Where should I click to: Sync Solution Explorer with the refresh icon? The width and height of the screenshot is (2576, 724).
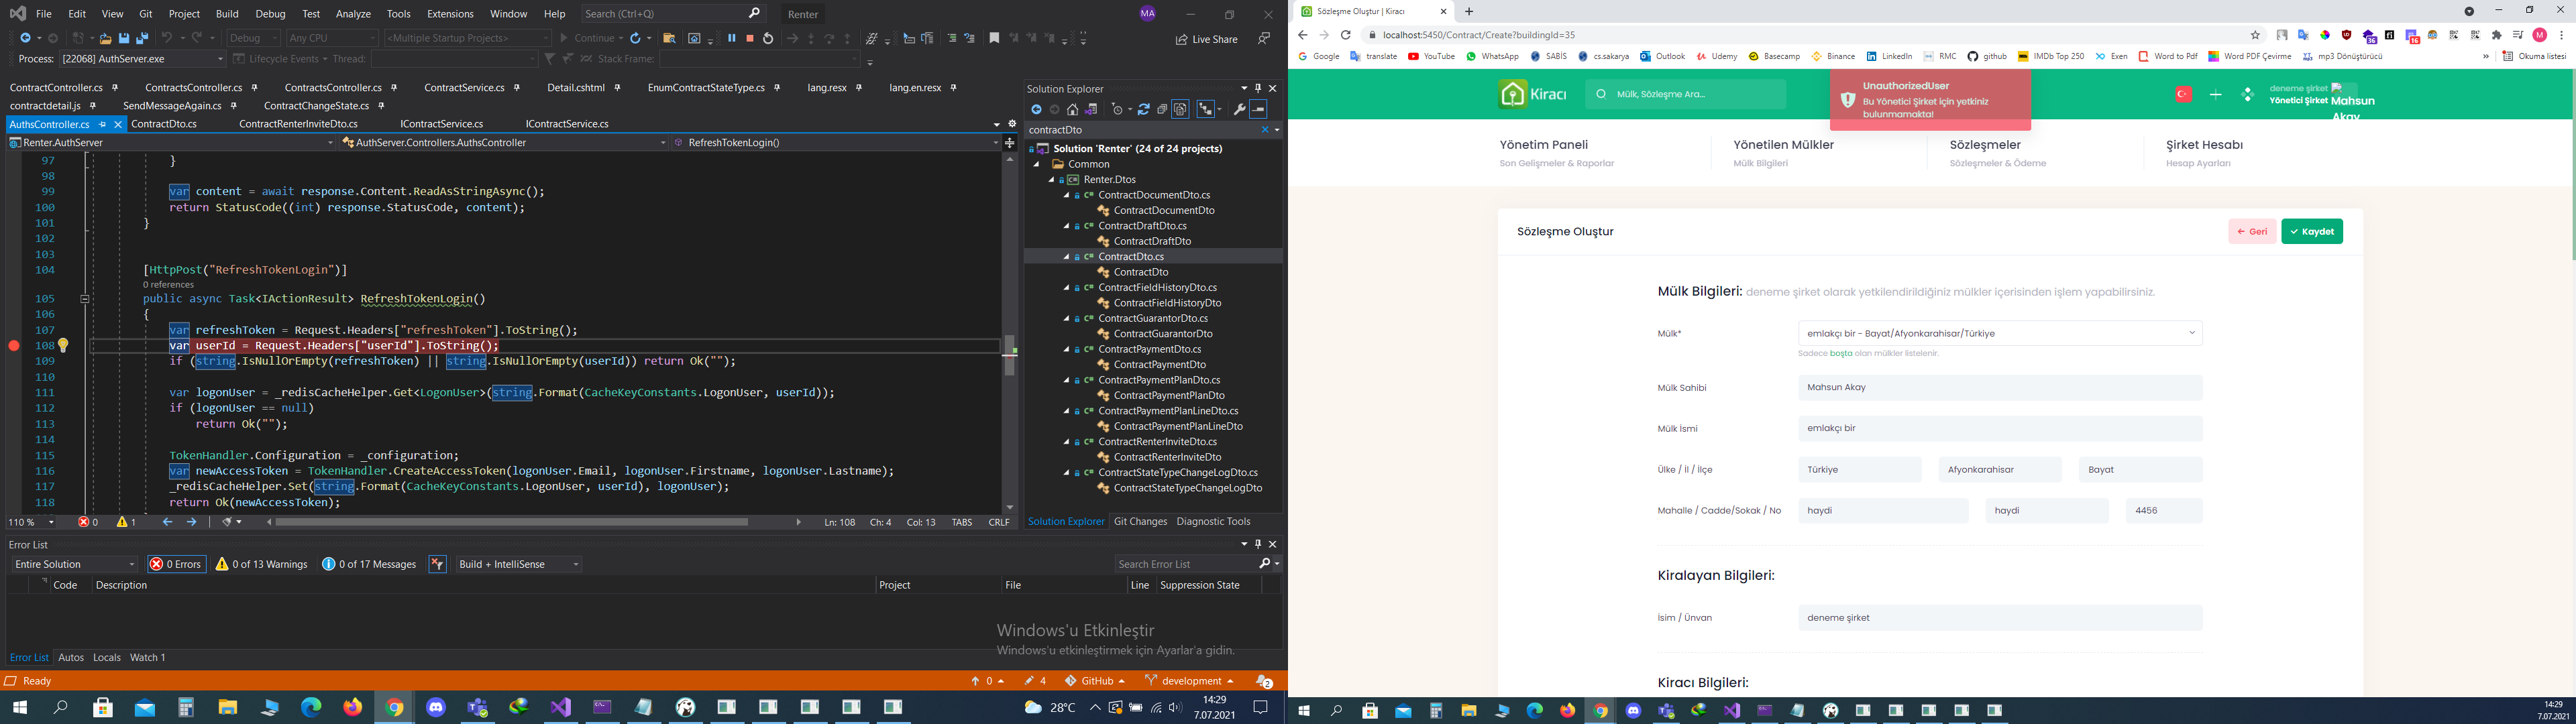coord(1144,109)
